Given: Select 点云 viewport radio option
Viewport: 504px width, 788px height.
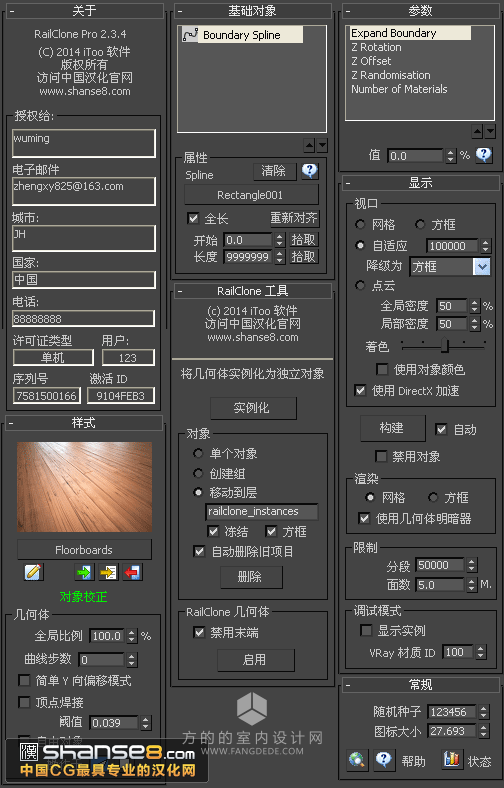Looking at the screenshot, I should pyautogui.click(x=360, y=285).
